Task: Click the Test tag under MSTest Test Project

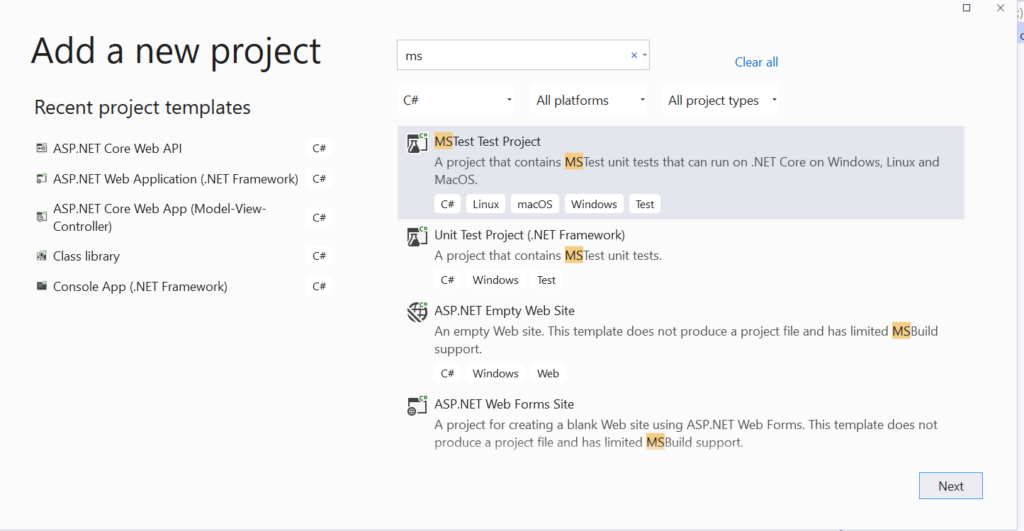Action: (645, 204)
